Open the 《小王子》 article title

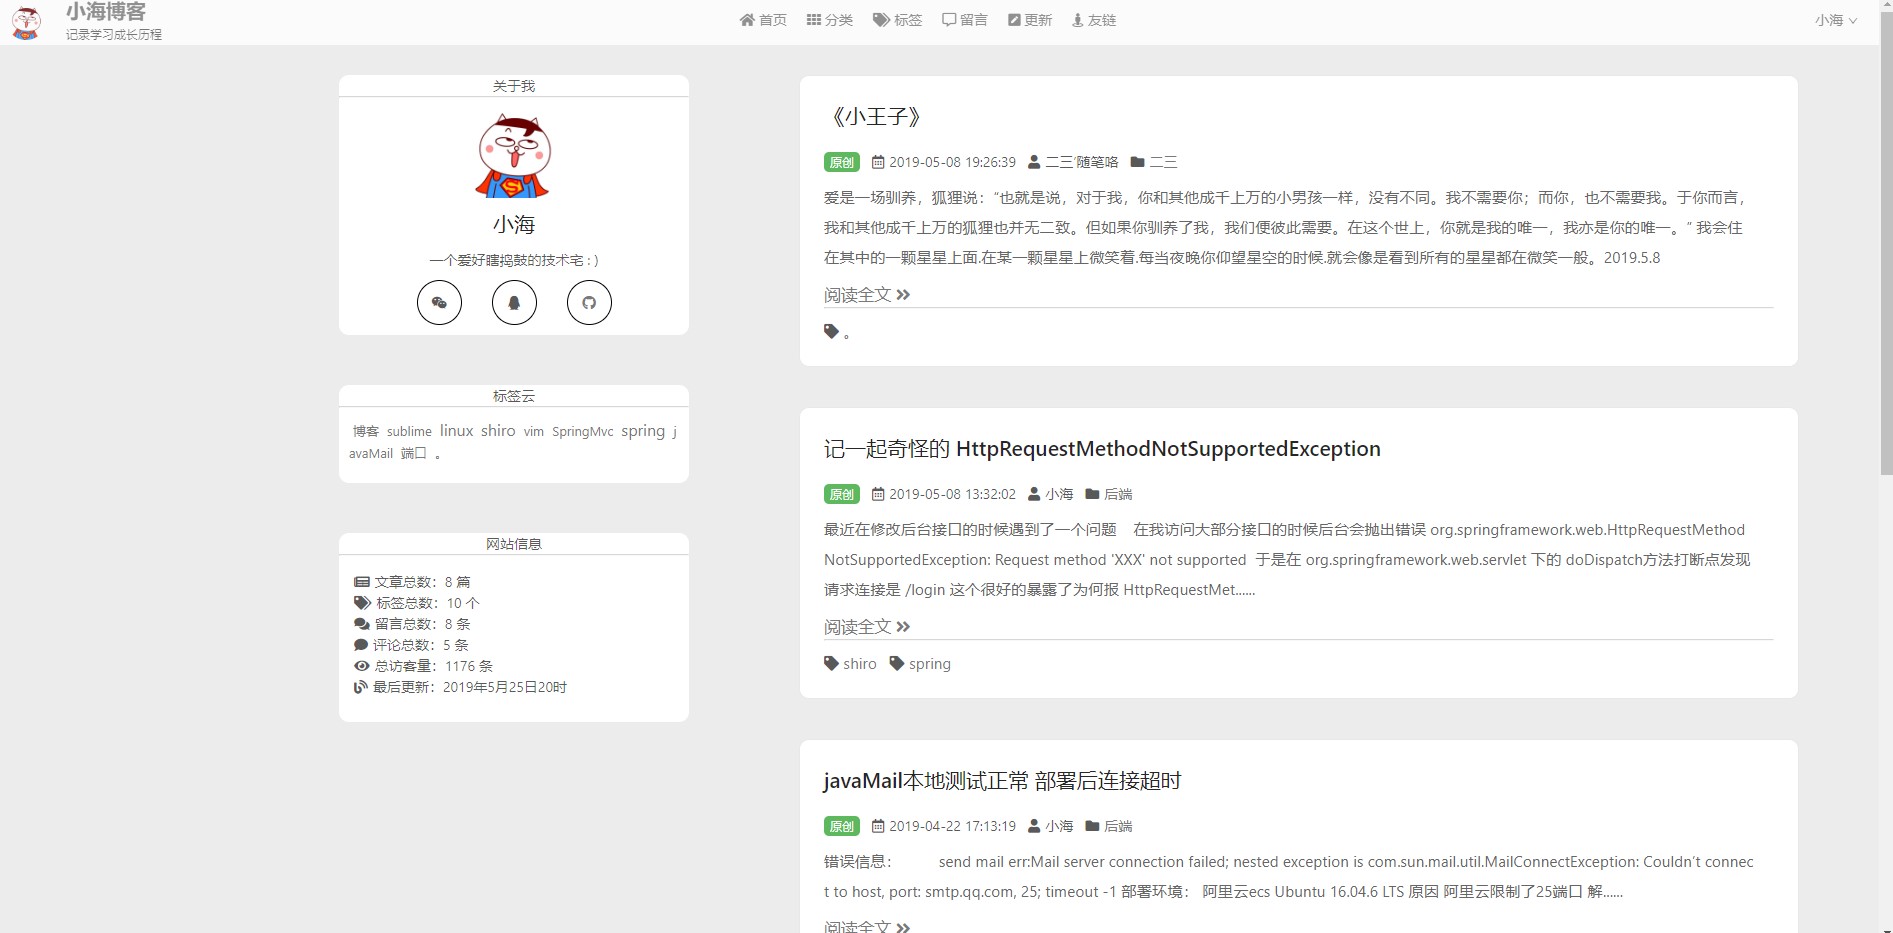873,117
